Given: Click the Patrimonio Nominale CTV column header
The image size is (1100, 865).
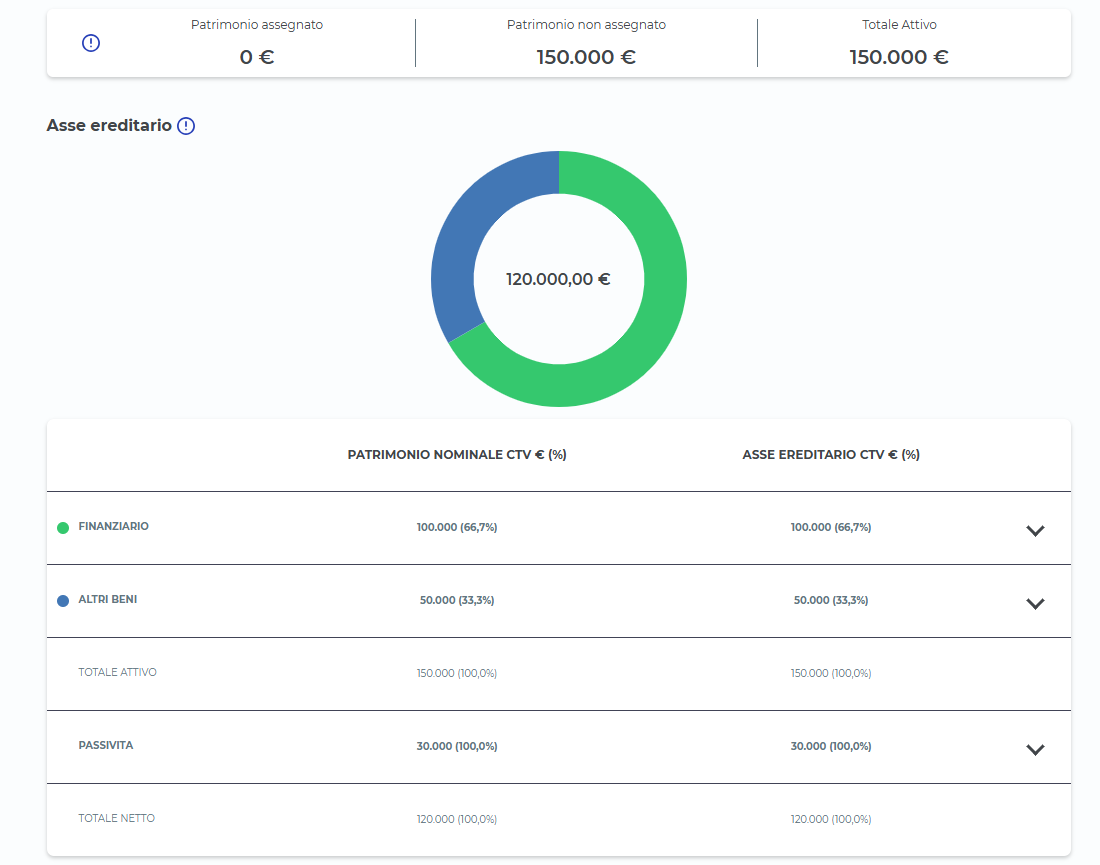Looking at the screenshot, I should coord(457,454).
